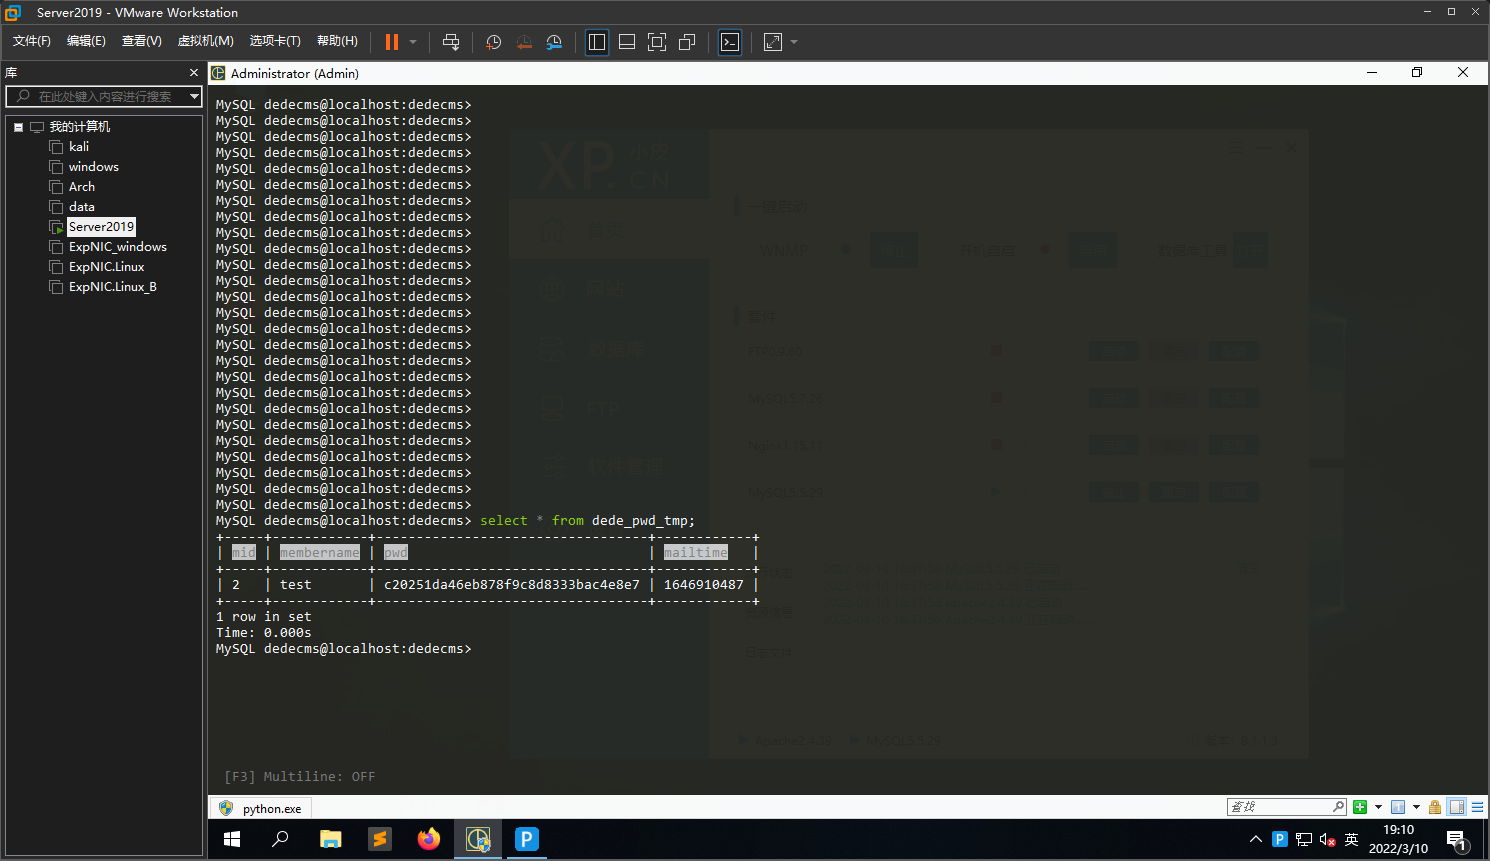Select ExpNIC.Linux_B virtual machine
Screen dimensions: 1490x861
113,287
